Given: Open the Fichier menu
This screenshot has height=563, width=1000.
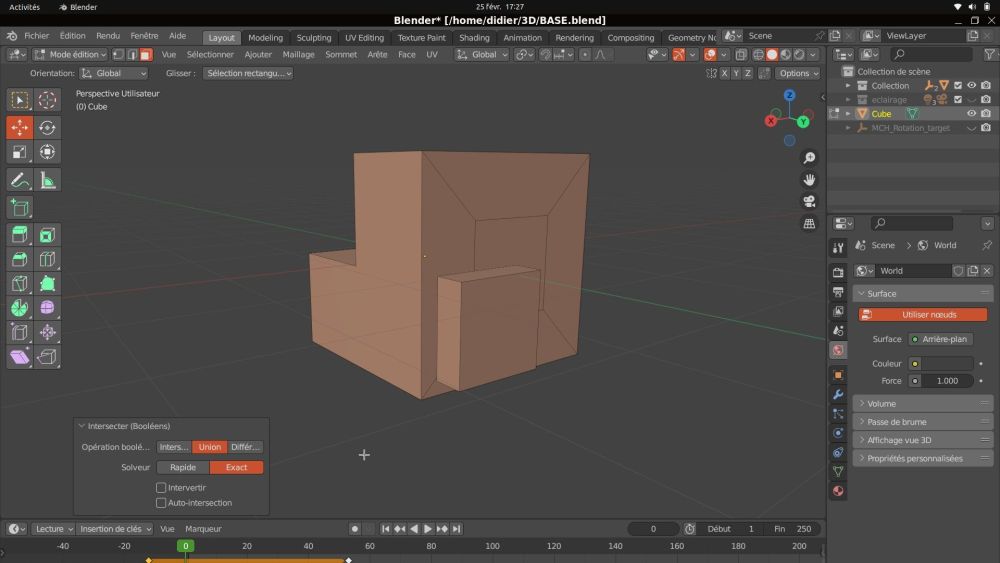Looking at the screenshot, I should coord(36,36).
